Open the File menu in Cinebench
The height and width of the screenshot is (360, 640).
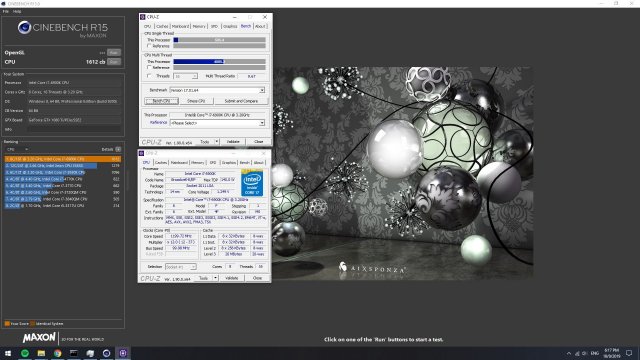[x=6, y=11]
